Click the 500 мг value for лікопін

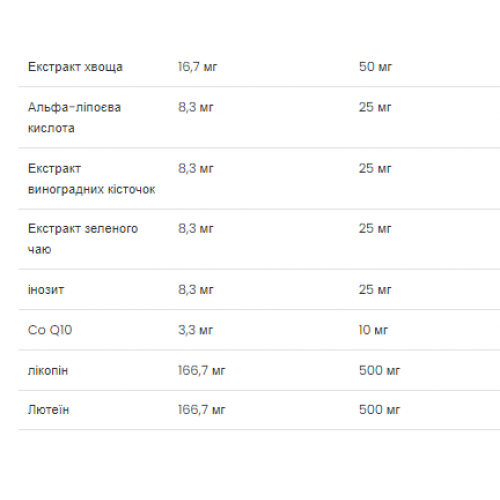379,371
